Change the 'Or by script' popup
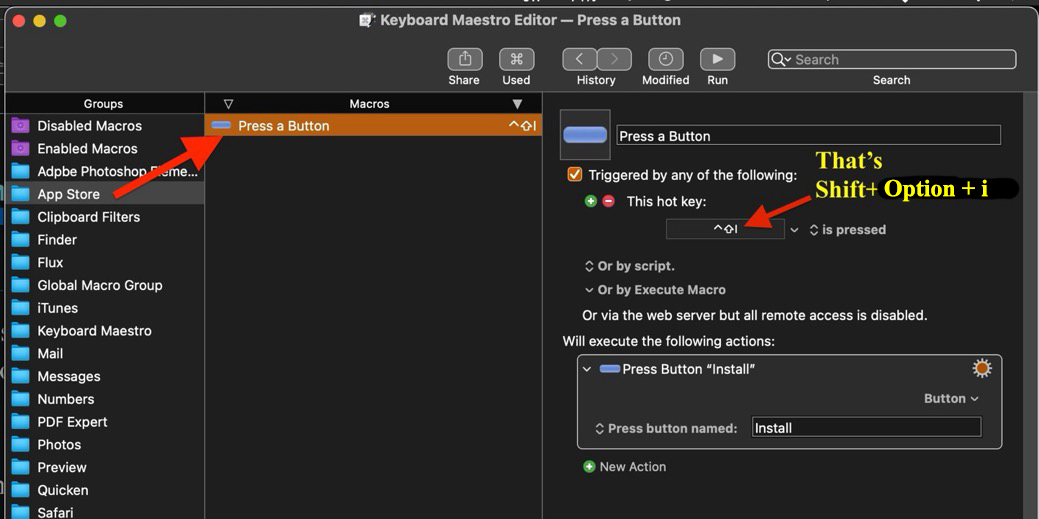 [629, 266]
